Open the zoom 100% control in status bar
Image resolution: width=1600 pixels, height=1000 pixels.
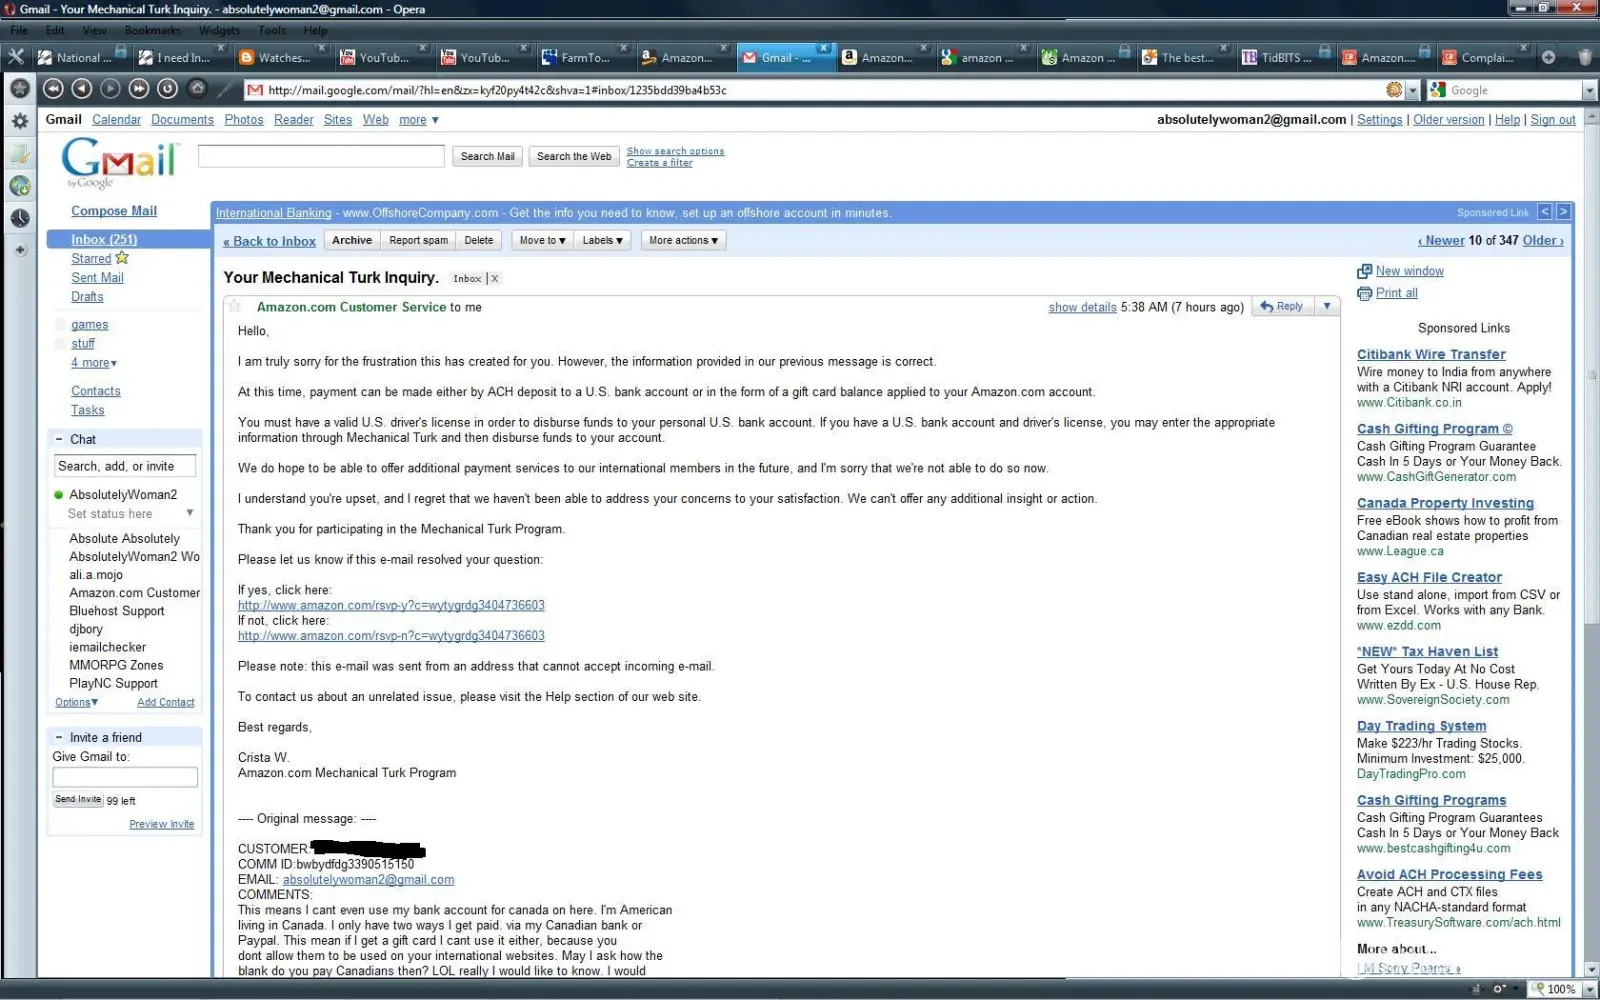point(1562,989)
